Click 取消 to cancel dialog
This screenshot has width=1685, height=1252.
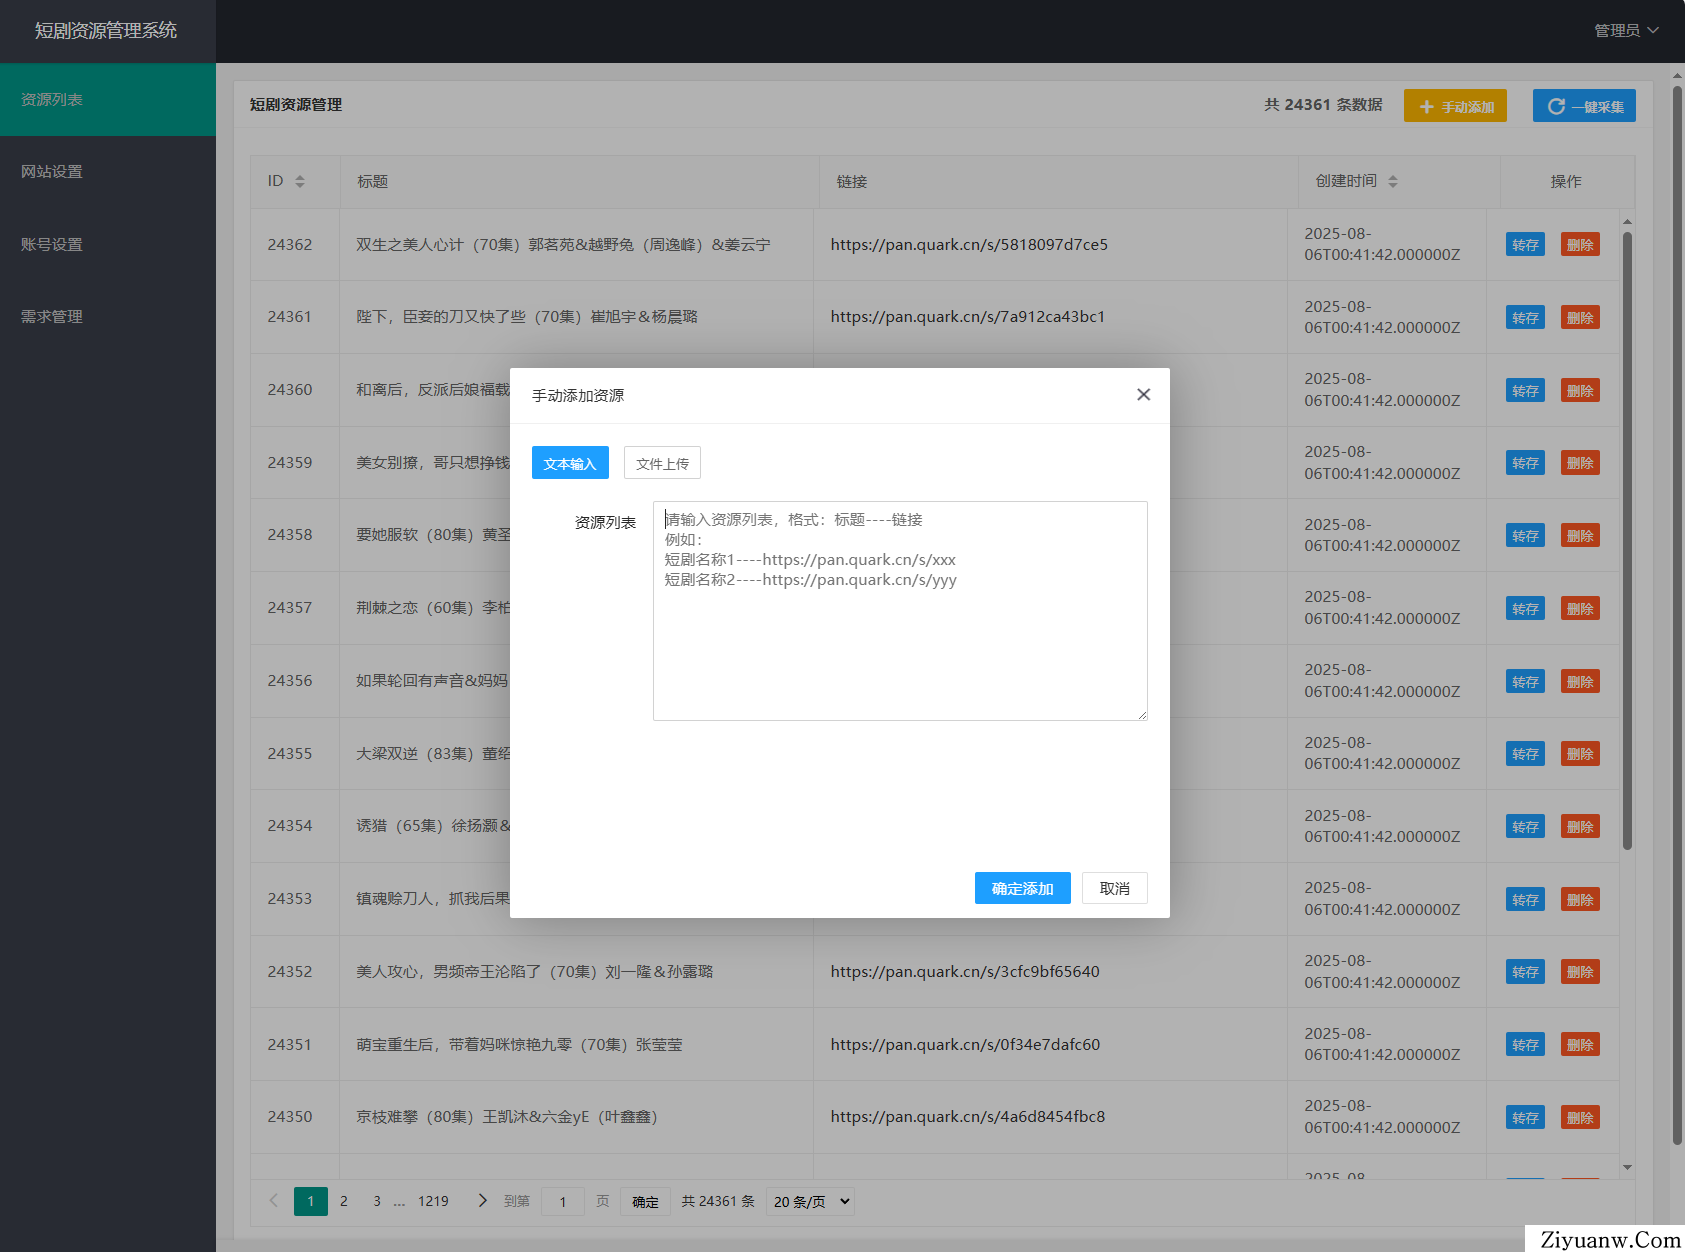[x=1114, y=888]
